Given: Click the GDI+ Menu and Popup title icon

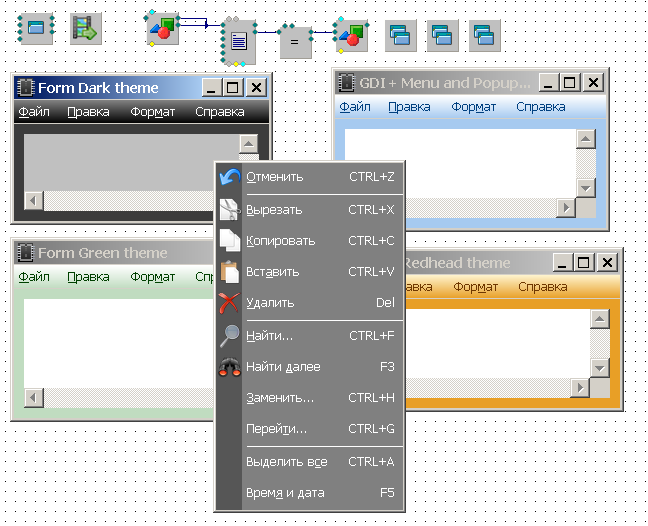Looking at the screenshot, I should click(346, 82).
